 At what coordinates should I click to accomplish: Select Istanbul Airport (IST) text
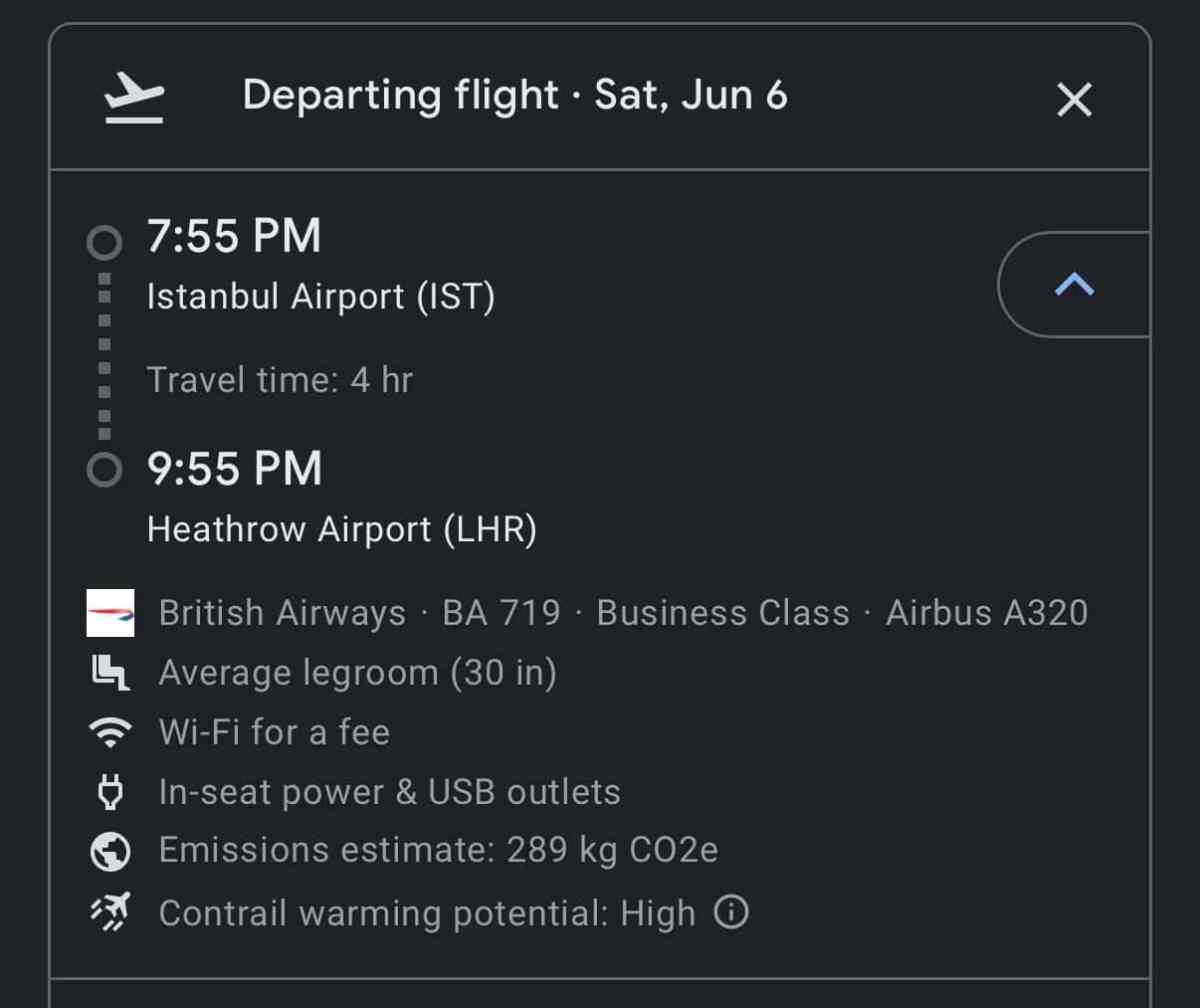320,297
